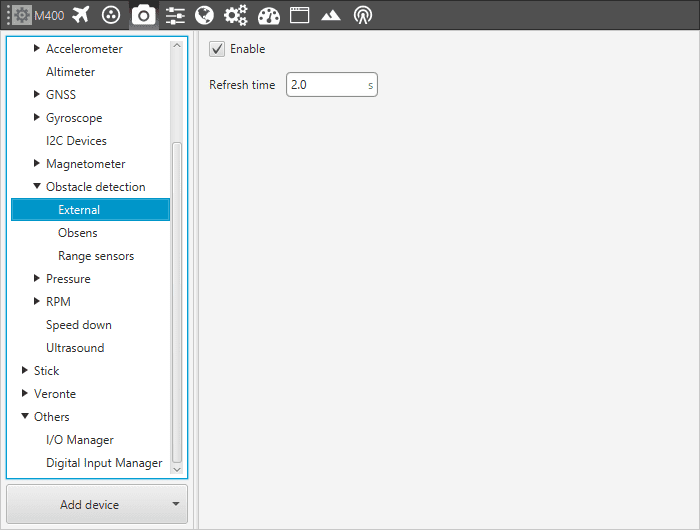Click the airplane vehicle icon

point(81,15)
